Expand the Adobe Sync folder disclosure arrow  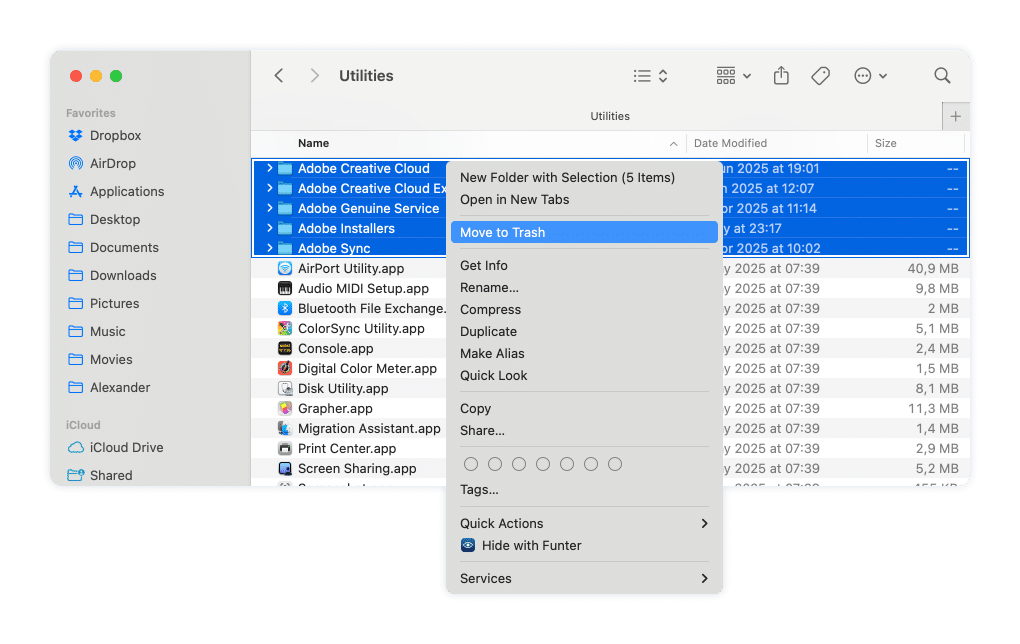click(x=270, y=249)
